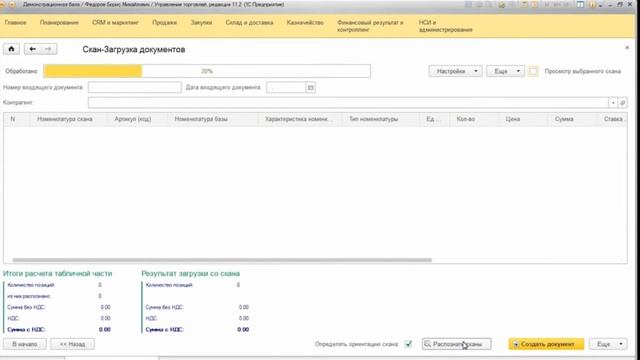Open CRM и маркетинг section
Viewport: 640px width, 360px height.
[116, 22]
